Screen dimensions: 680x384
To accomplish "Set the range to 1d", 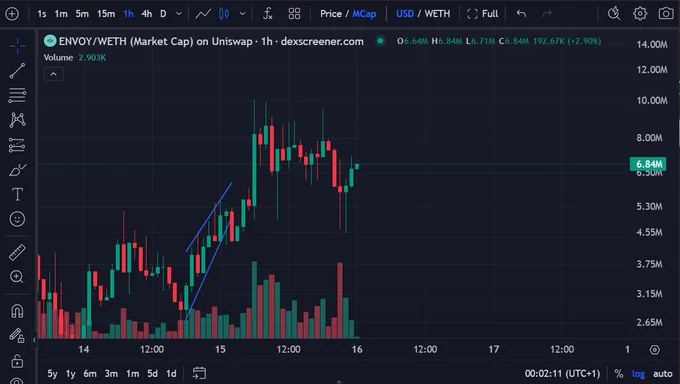I will pyautogui.click(x=172, y=374).
